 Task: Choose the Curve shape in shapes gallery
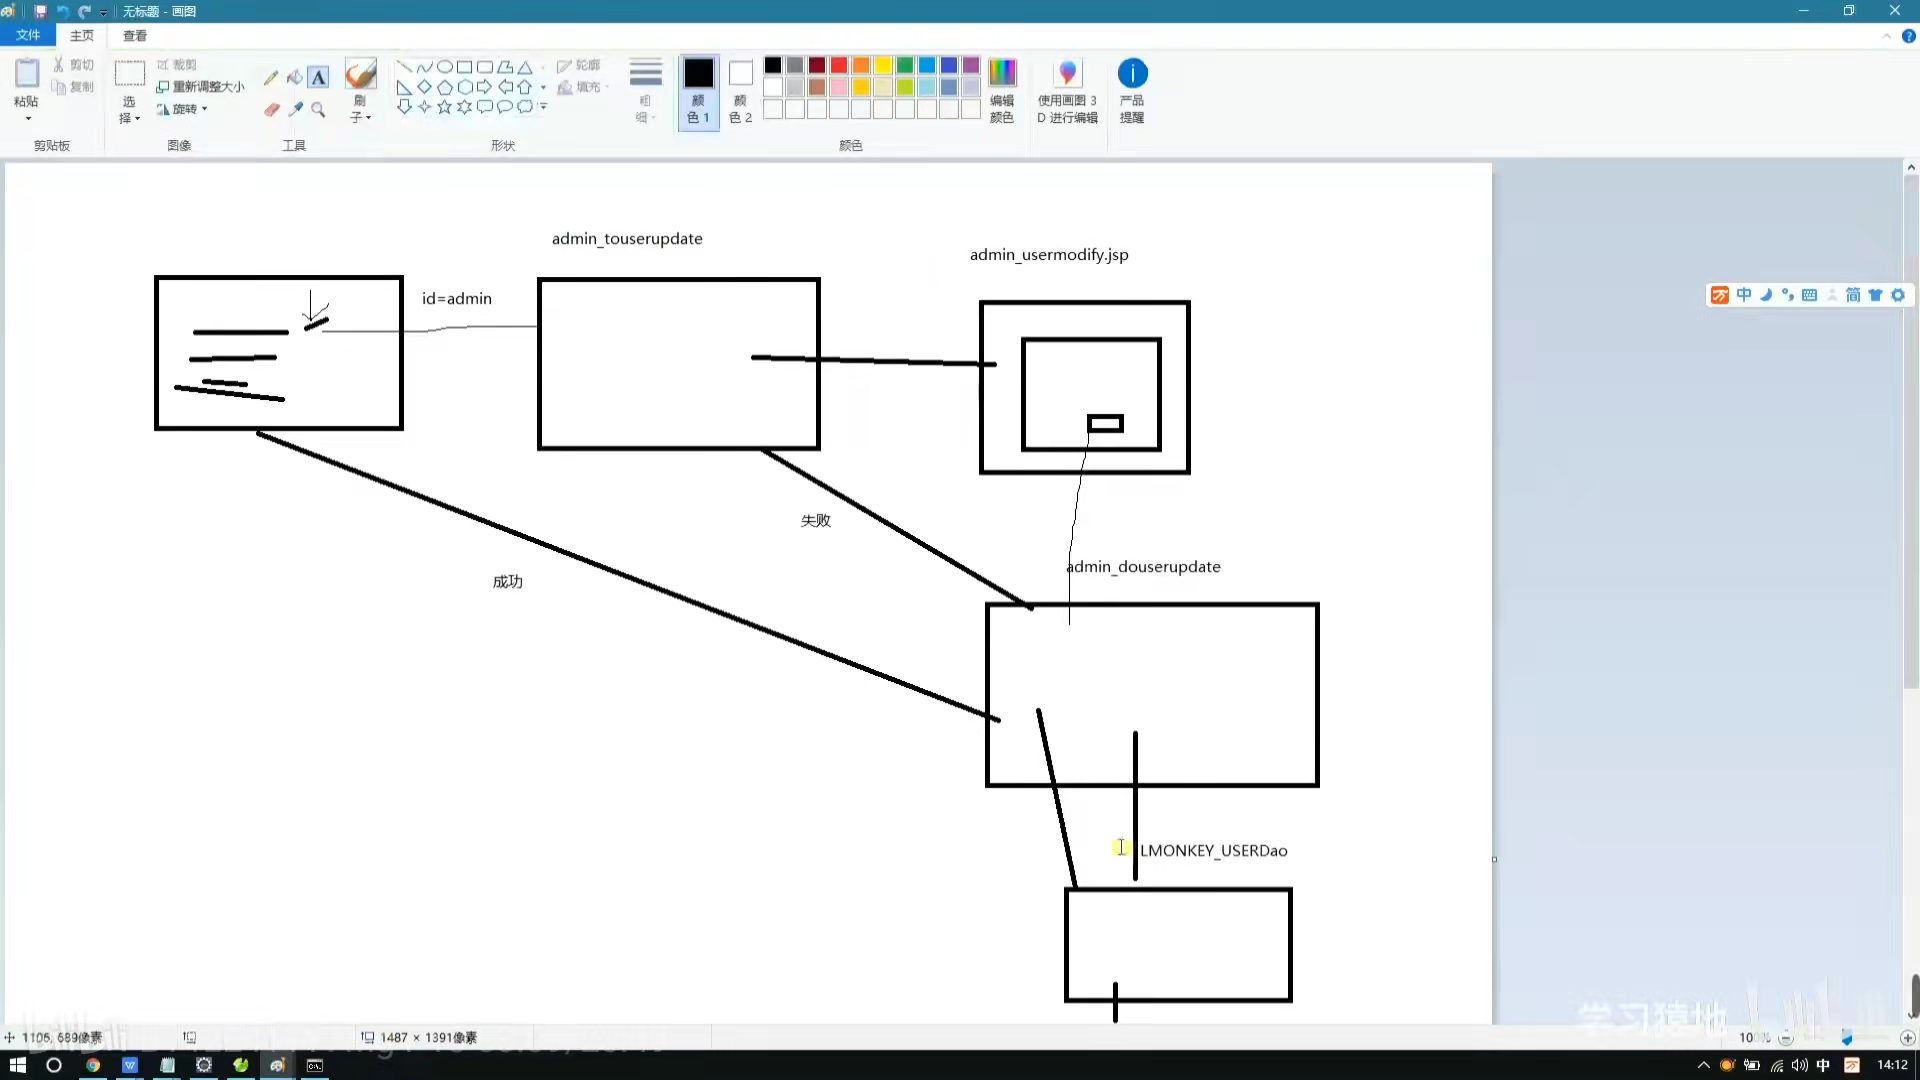click(x=424, y=67)
